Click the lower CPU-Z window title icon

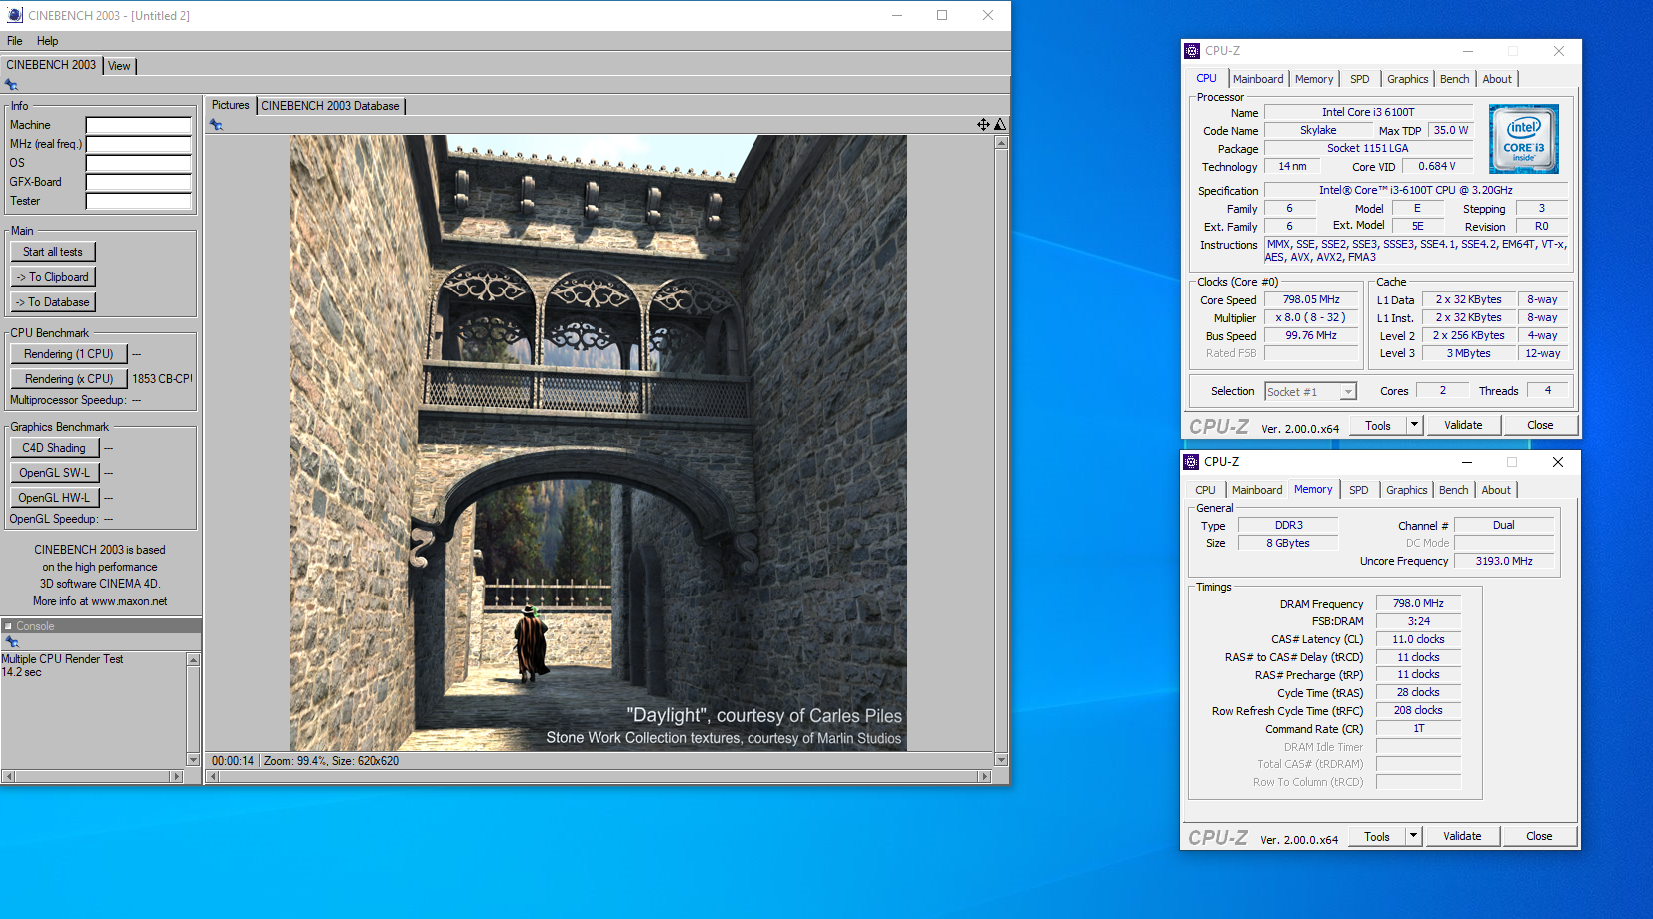tap(1191, 462)
